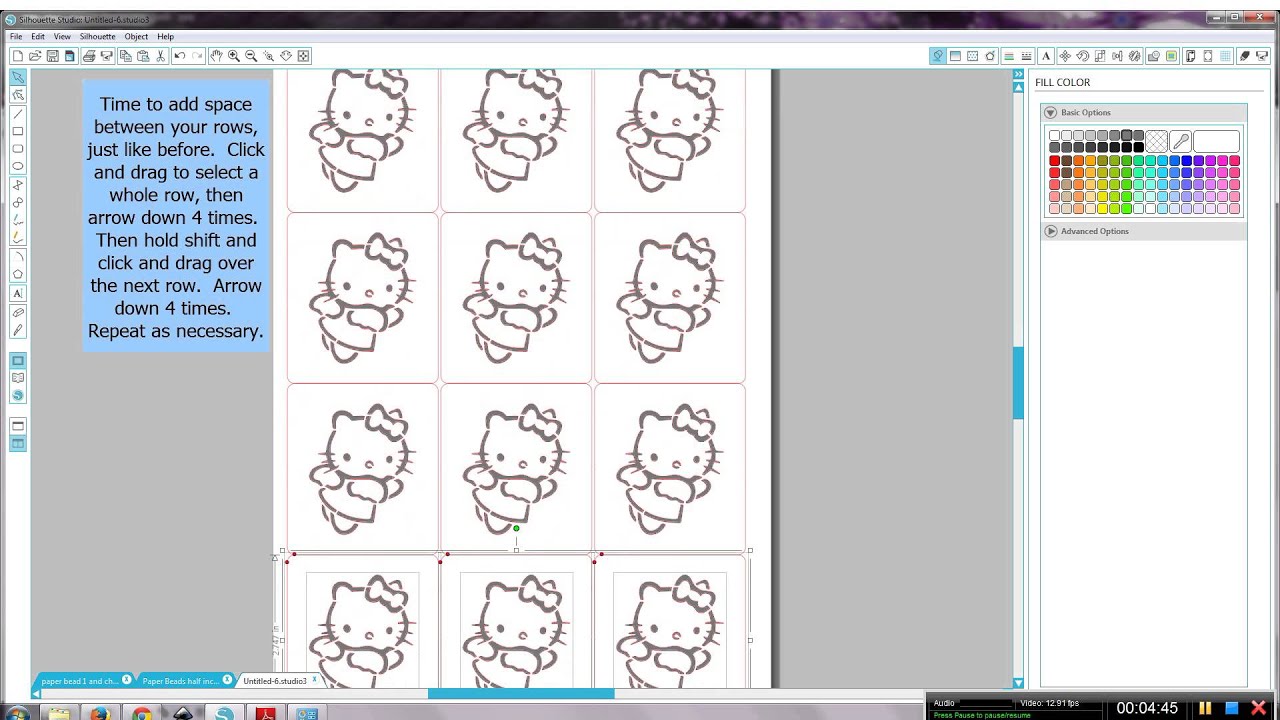The image size is (1280, 720).
Task: Open the Fill Gradient window icon
Action: [955, 56]
